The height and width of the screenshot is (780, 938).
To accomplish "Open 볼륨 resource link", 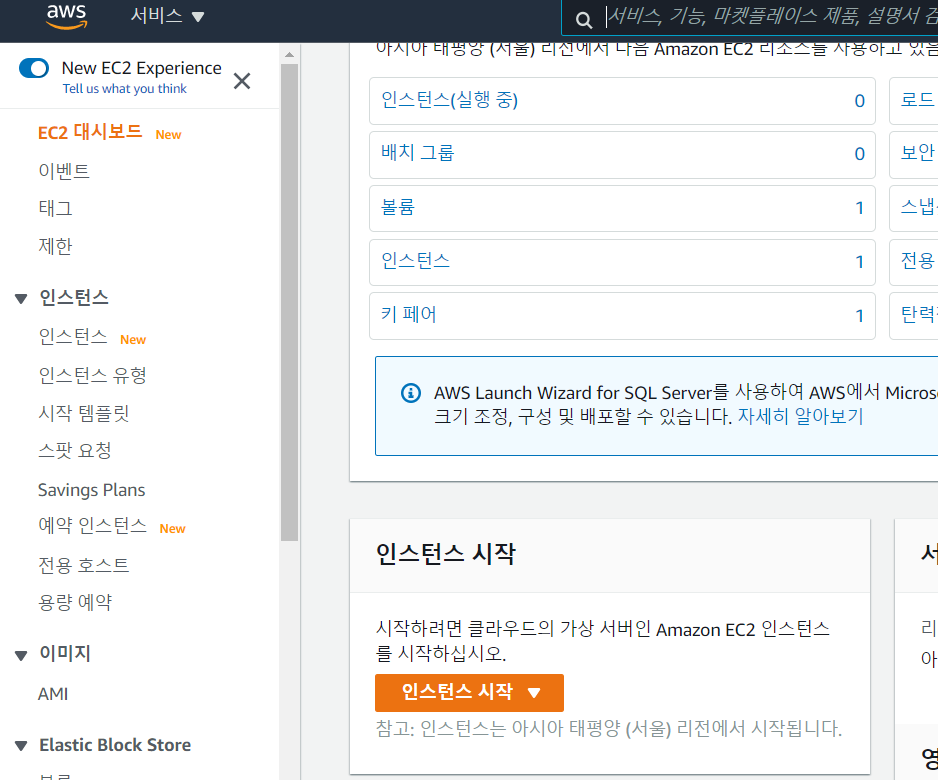I will point(398,207).
